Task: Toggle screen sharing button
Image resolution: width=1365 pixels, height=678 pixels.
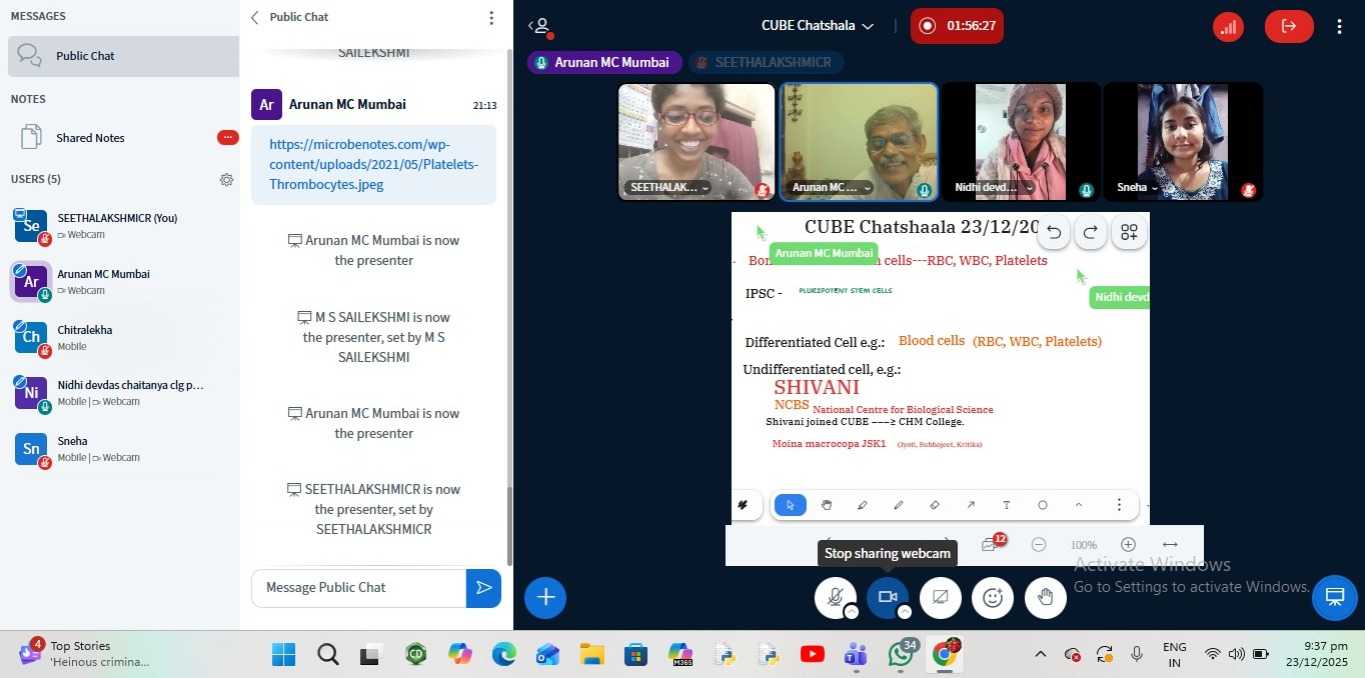Action: 940,597
